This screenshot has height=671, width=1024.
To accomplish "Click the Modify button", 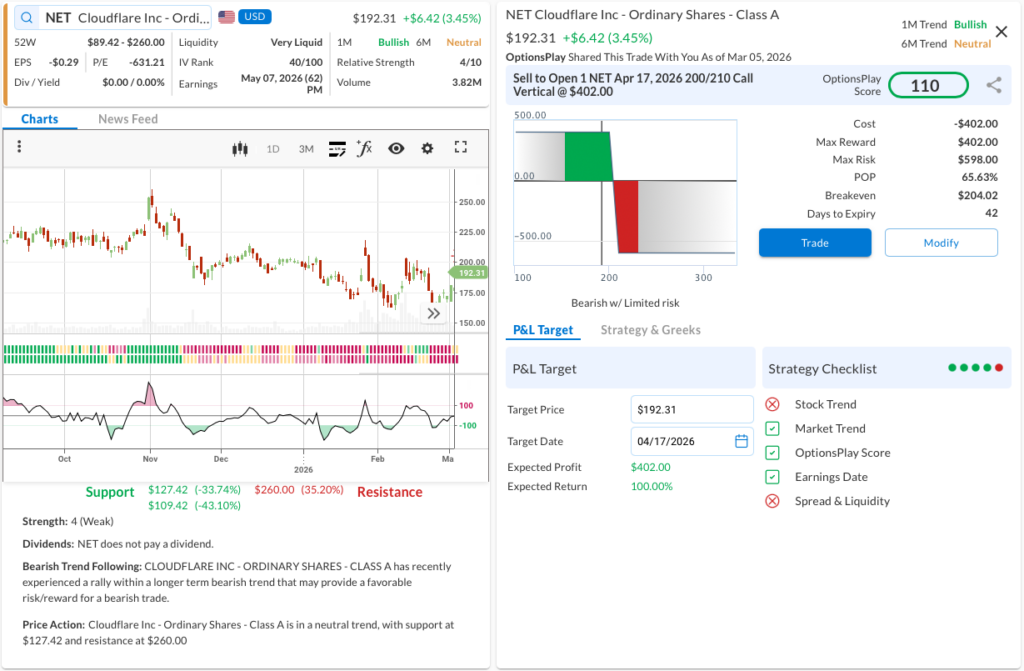I will click(940, 243).
